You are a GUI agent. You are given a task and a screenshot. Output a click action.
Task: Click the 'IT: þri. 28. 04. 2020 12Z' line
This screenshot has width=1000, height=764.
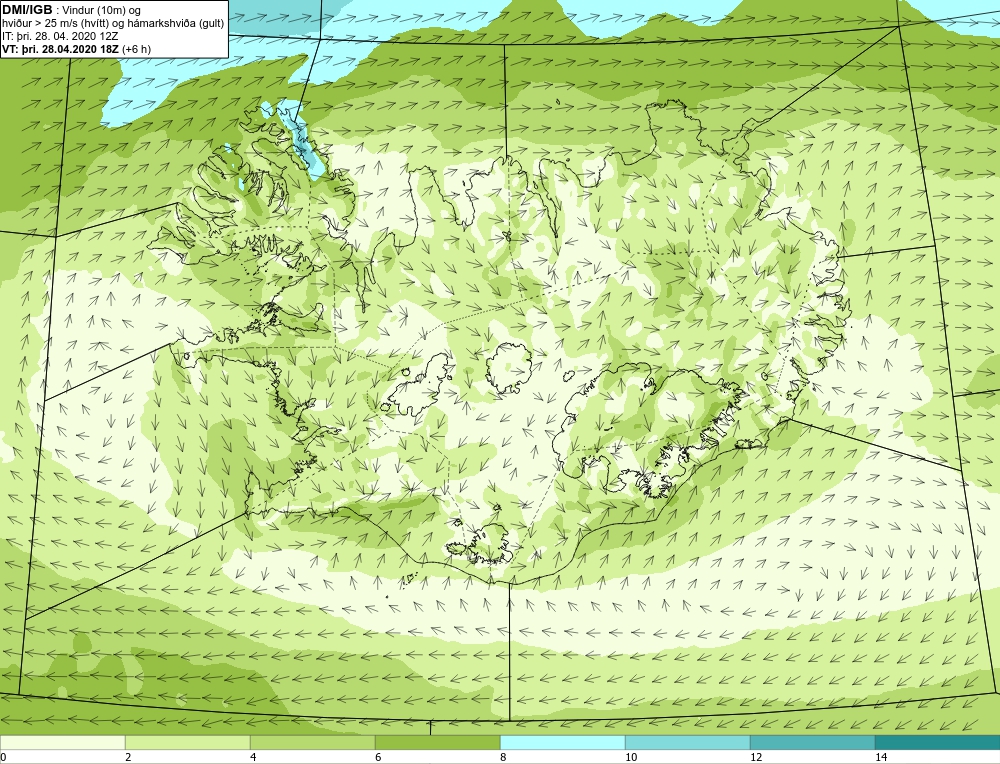60,36
